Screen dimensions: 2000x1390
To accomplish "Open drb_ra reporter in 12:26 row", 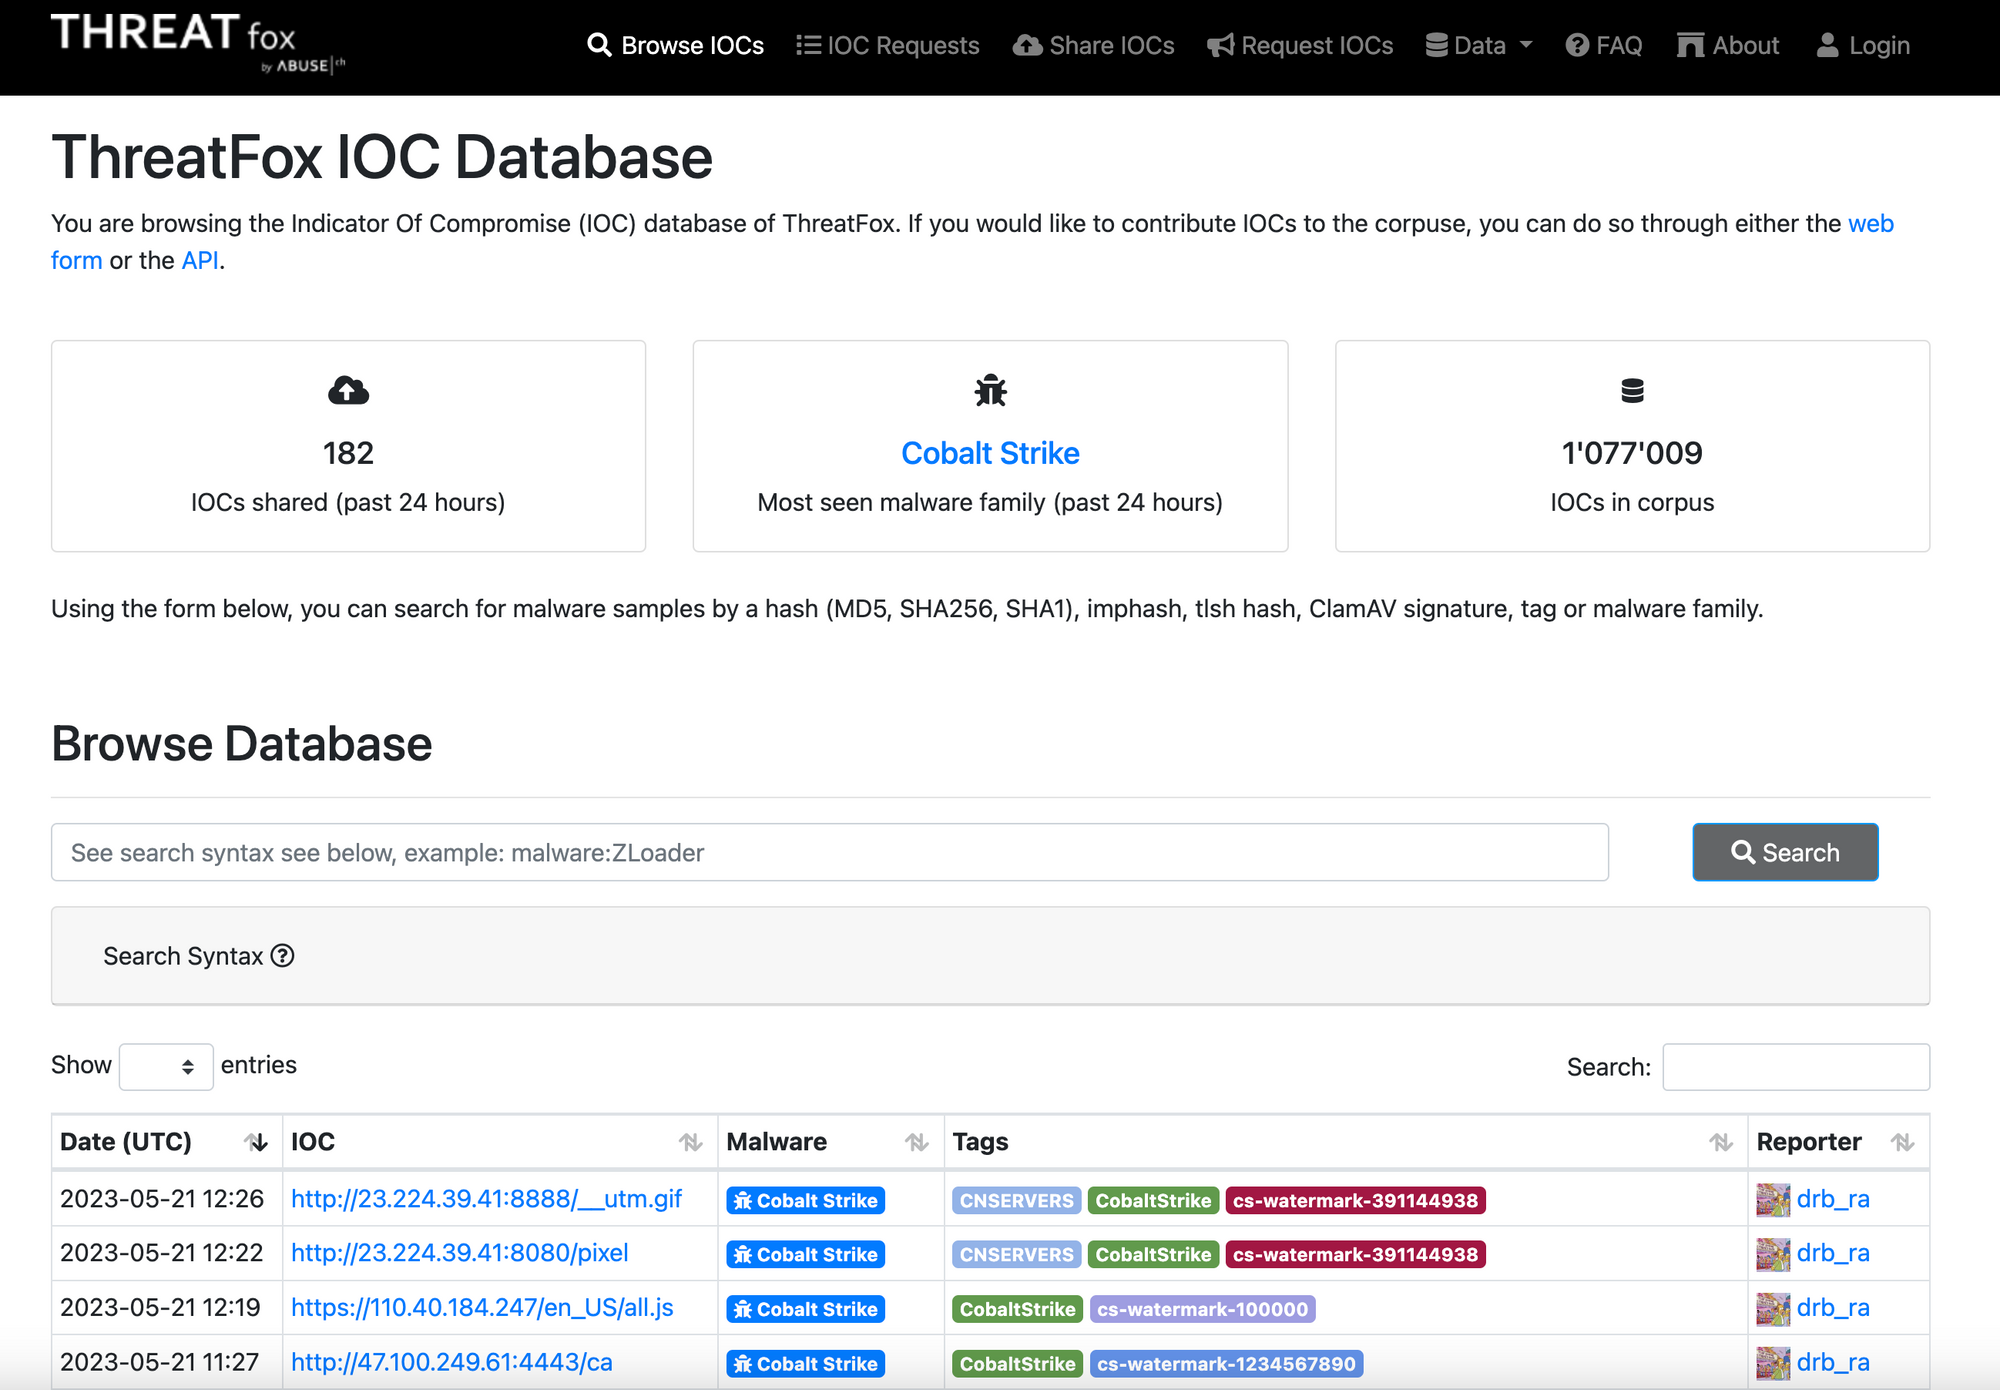I will pyautogui.click(x=1833, y=1199).
